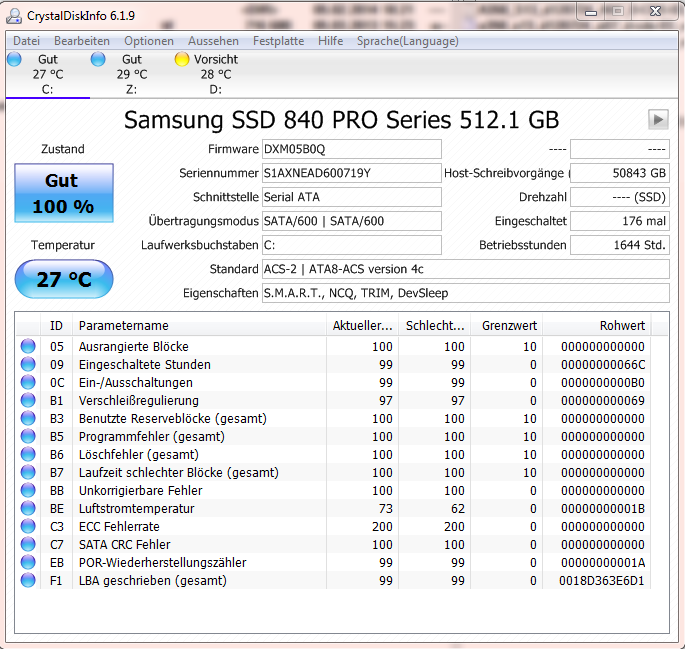Click status orb for LBA geschrieben row

click(x=28, y=580)
